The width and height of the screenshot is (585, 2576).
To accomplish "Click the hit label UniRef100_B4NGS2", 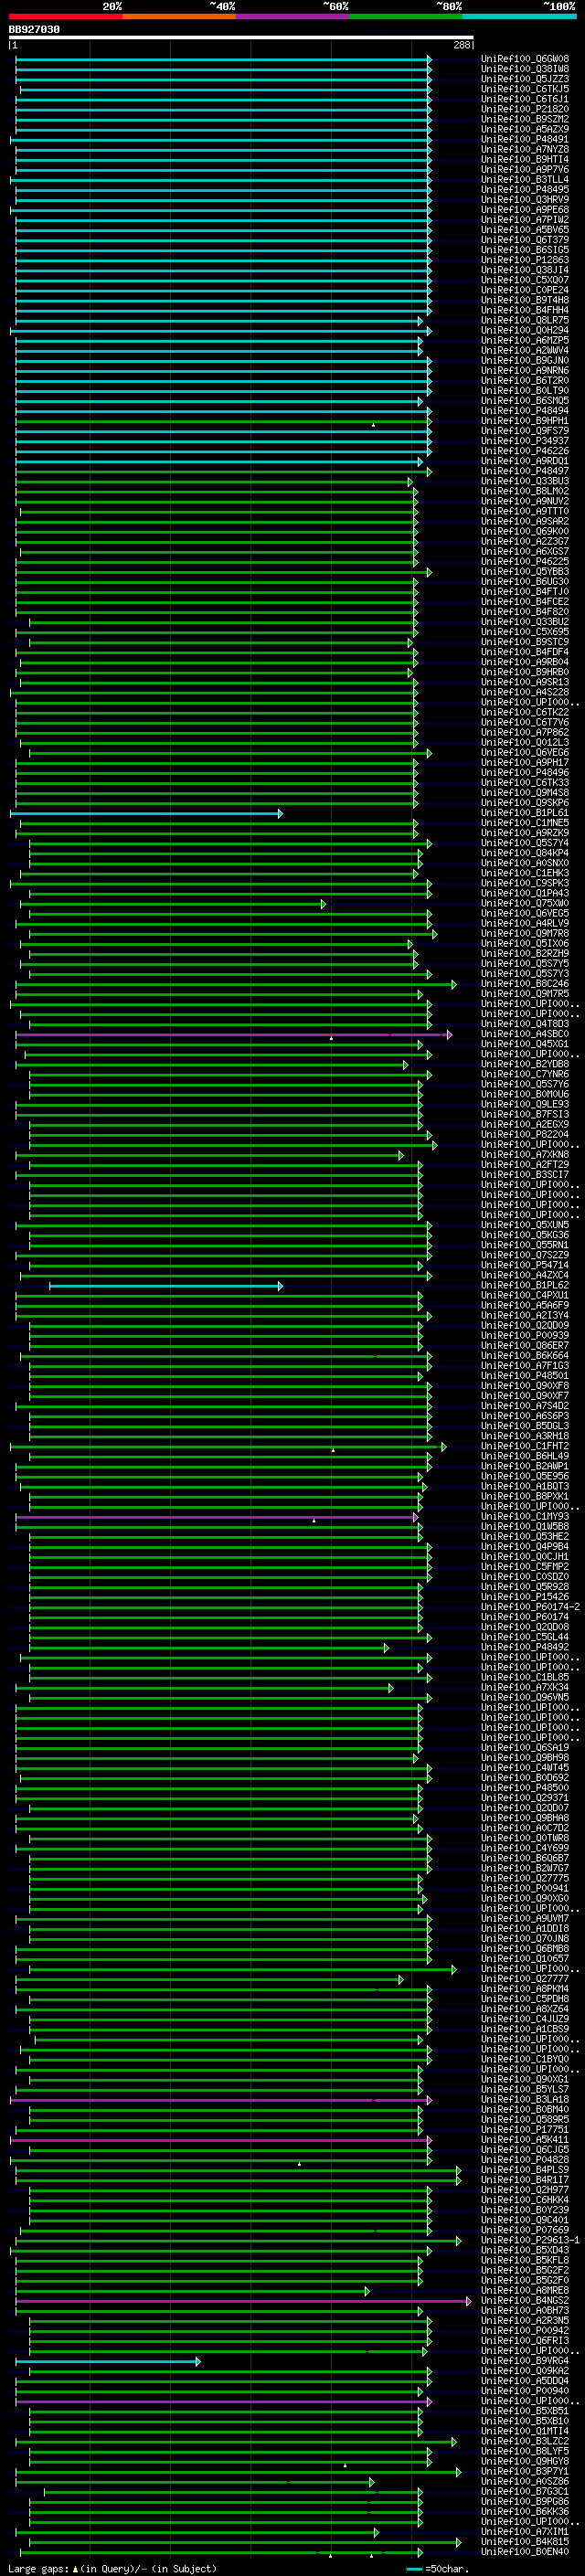I will coord(525,2301).
